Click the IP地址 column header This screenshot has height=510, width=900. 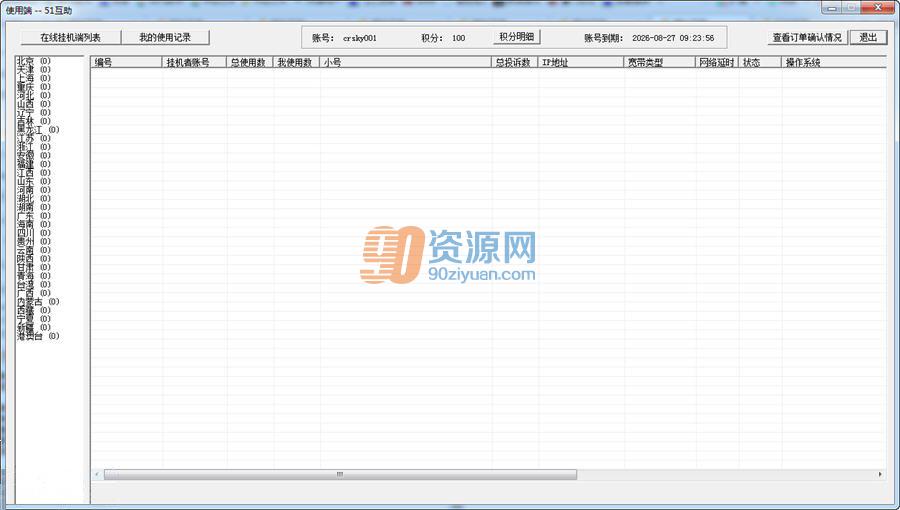click(x=580, y=62)
